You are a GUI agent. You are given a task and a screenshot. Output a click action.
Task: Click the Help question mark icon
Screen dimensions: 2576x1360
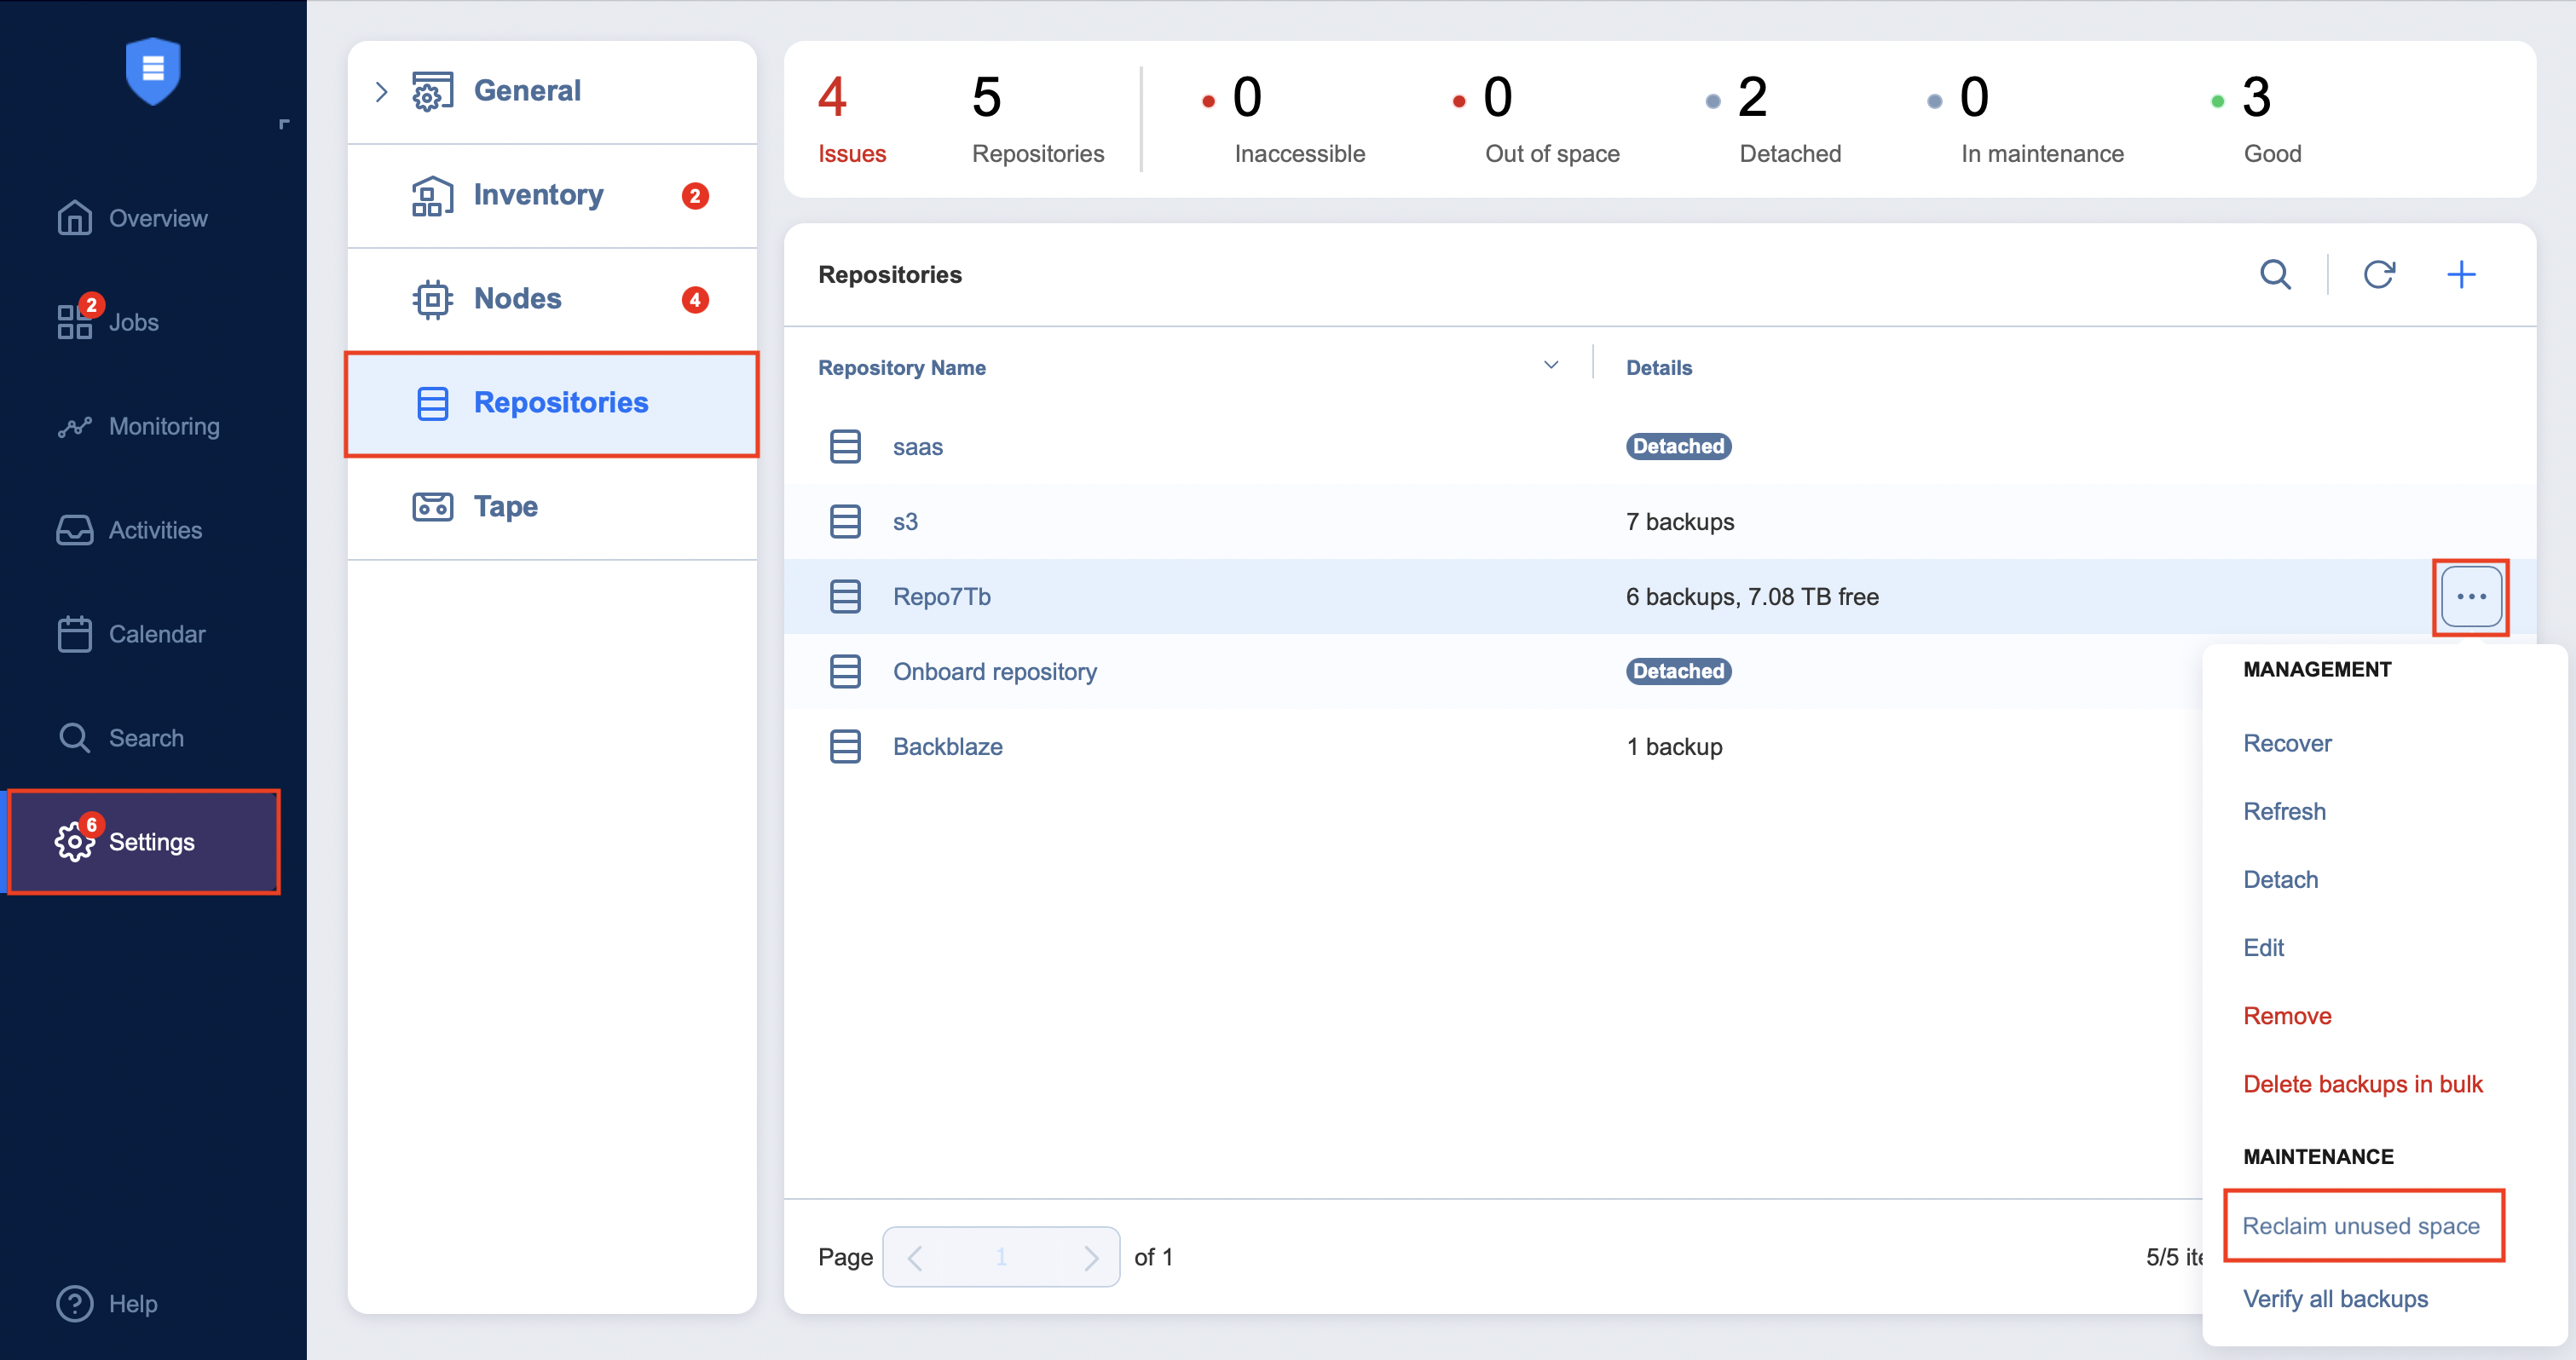tap(75, 1303)
